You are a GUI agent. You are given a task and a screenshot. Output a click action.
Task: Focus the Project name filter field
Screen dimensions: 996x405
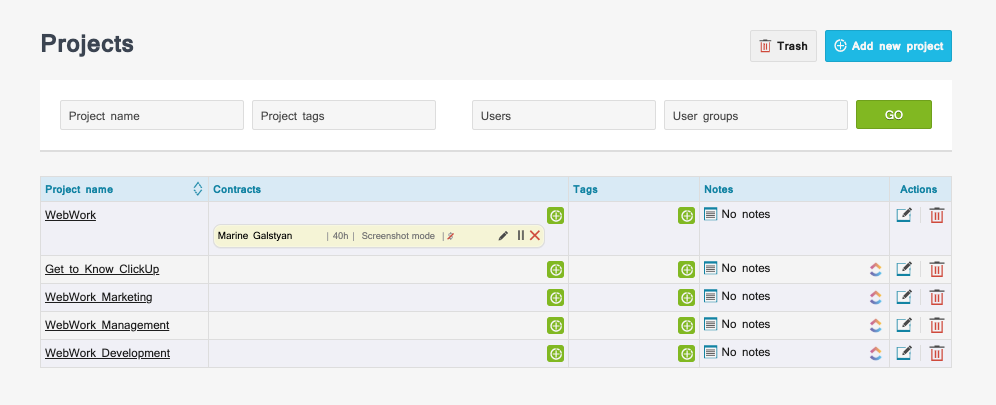coord(152,116)
